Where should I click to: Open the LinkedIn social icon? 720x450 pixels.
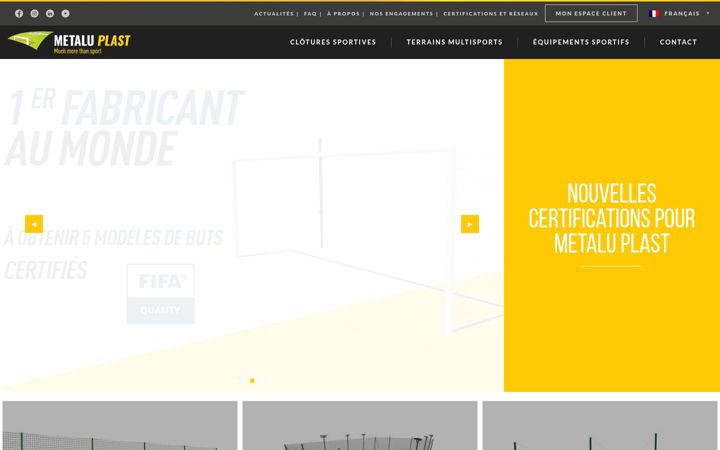click(50, 13)
